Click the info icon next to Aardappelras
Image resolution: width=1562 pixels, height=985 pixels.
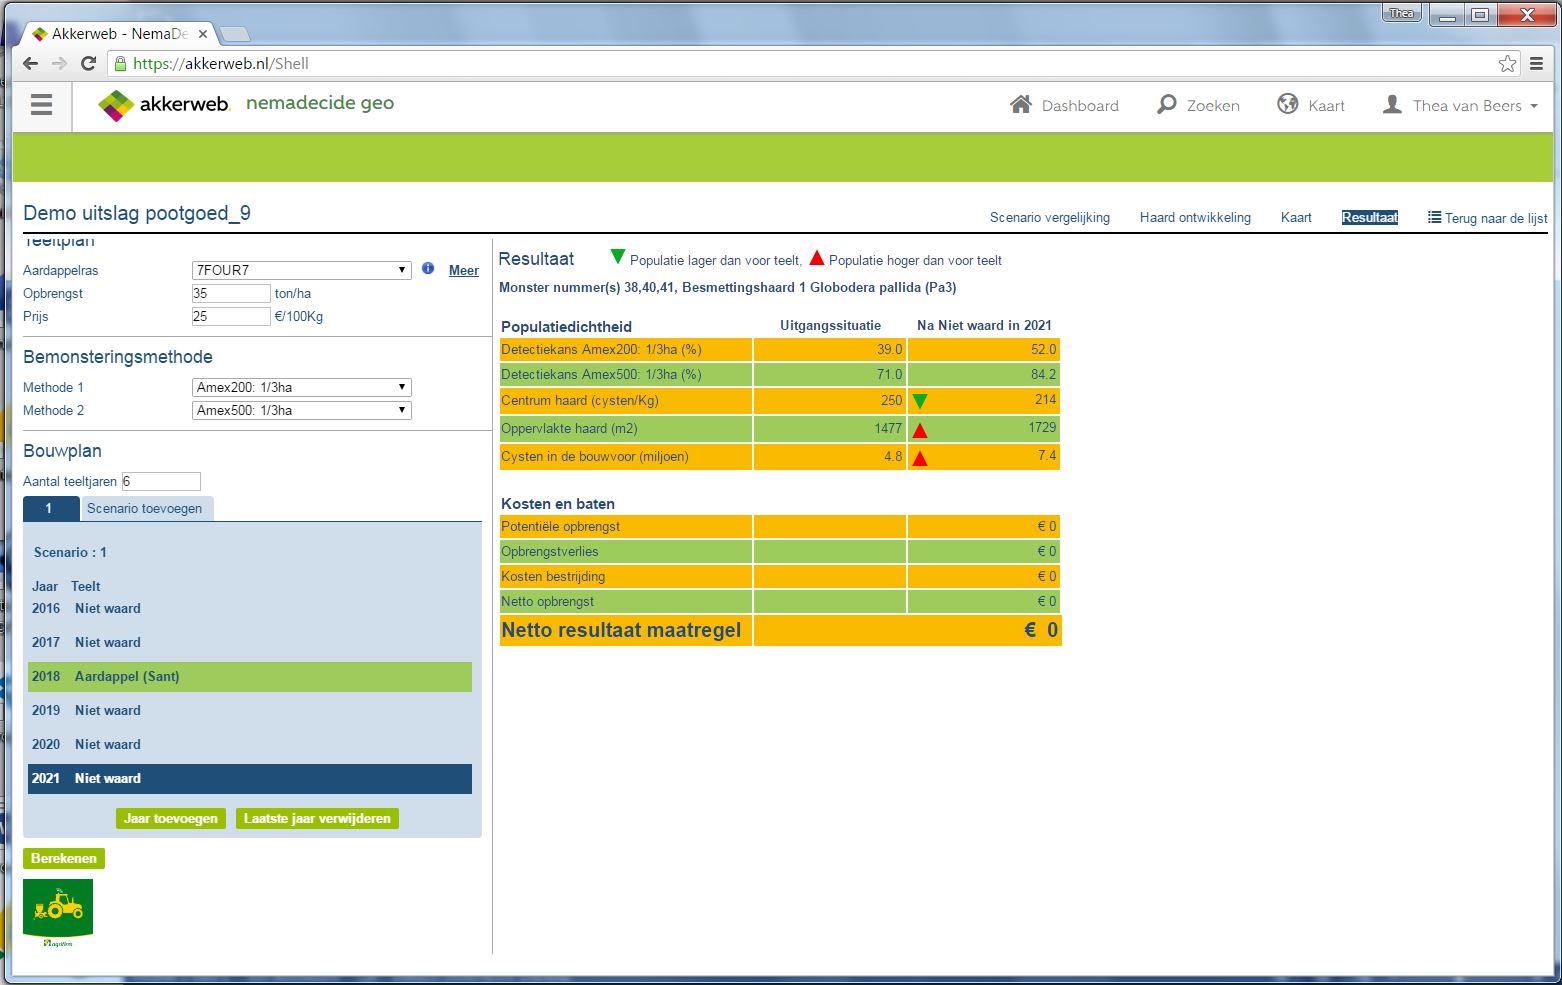point(428,269)
